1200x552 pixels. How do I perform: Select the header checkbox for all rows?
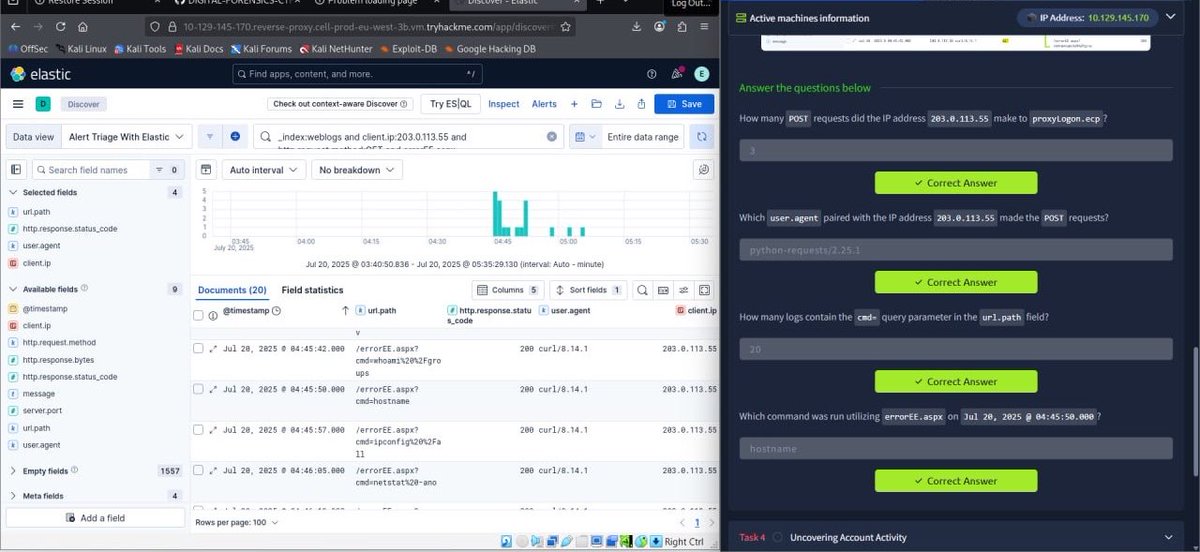pos(198,316)
